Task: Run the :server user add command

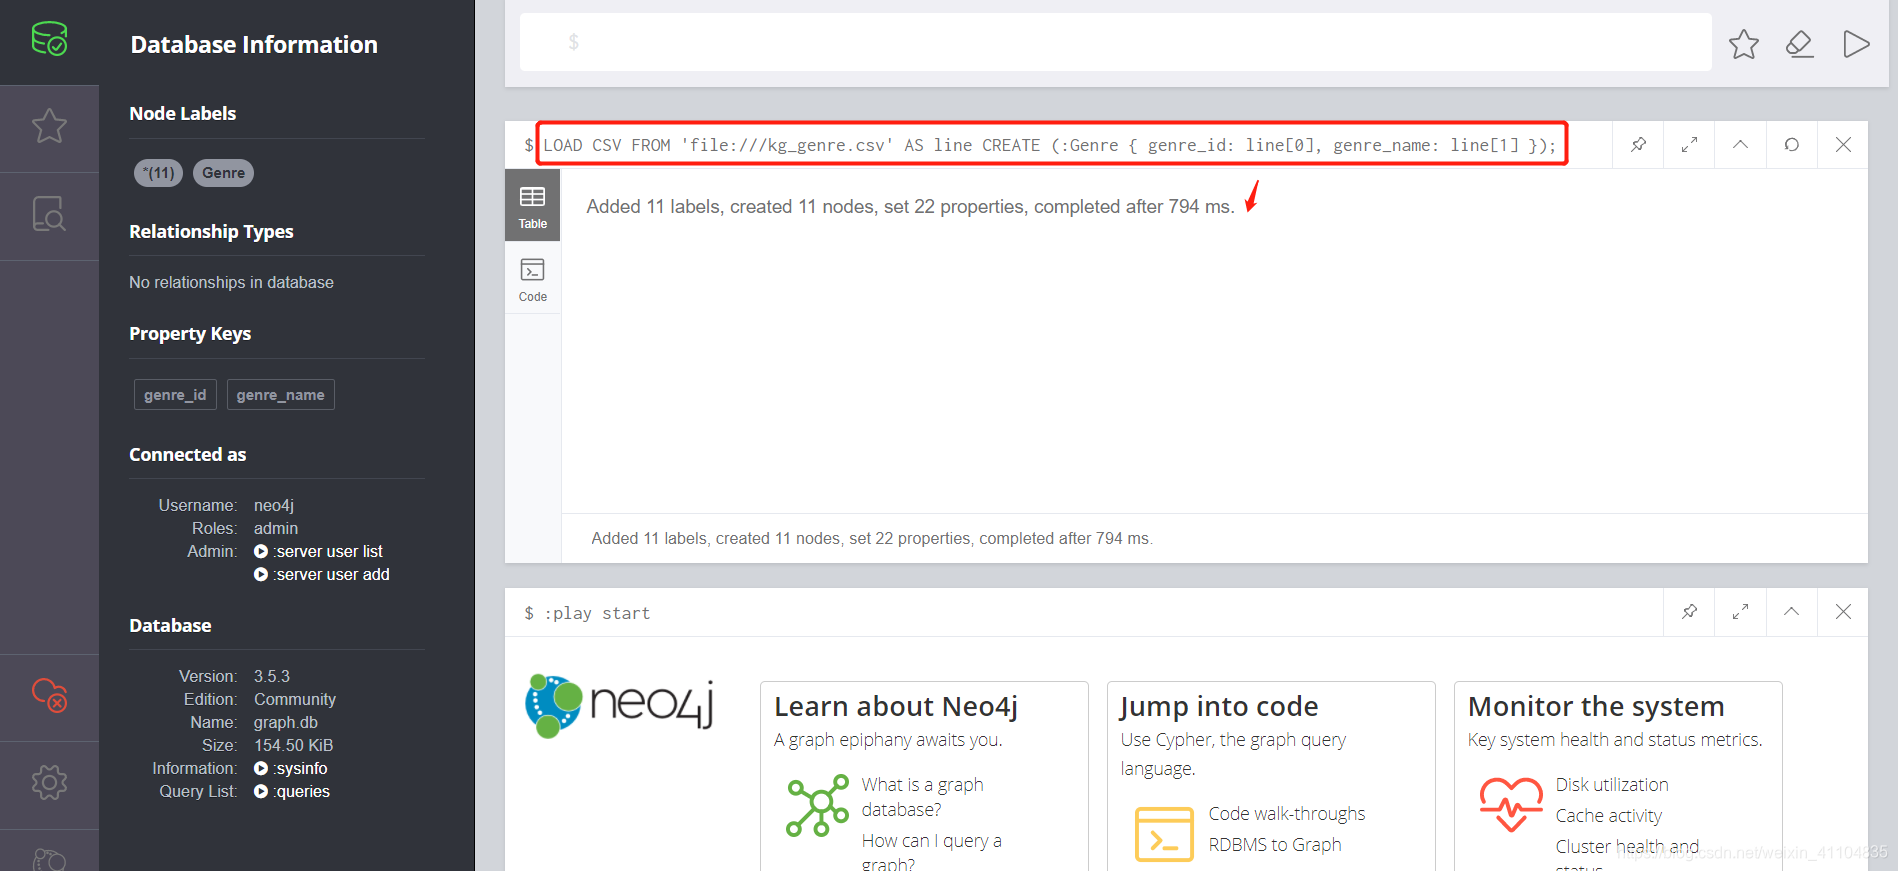Action: coord(321,575)
